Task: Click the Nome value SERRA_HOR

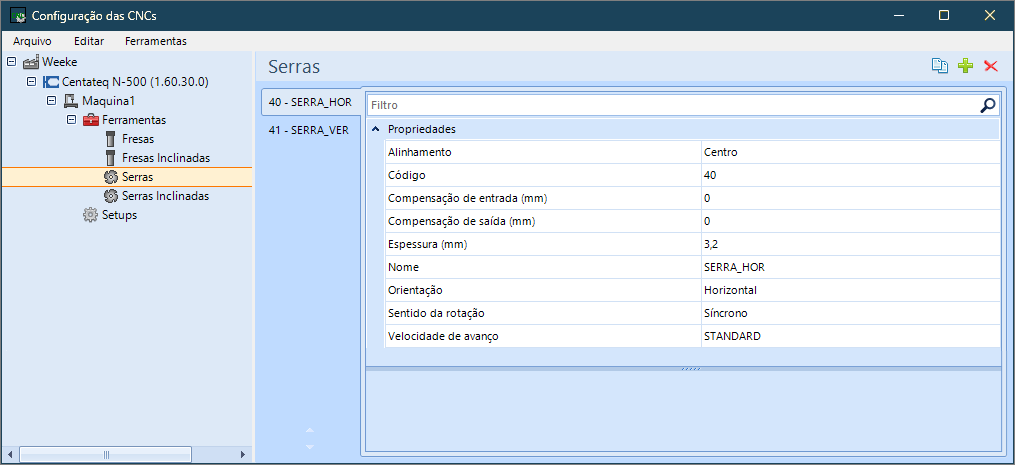Action: pos(850,267)
